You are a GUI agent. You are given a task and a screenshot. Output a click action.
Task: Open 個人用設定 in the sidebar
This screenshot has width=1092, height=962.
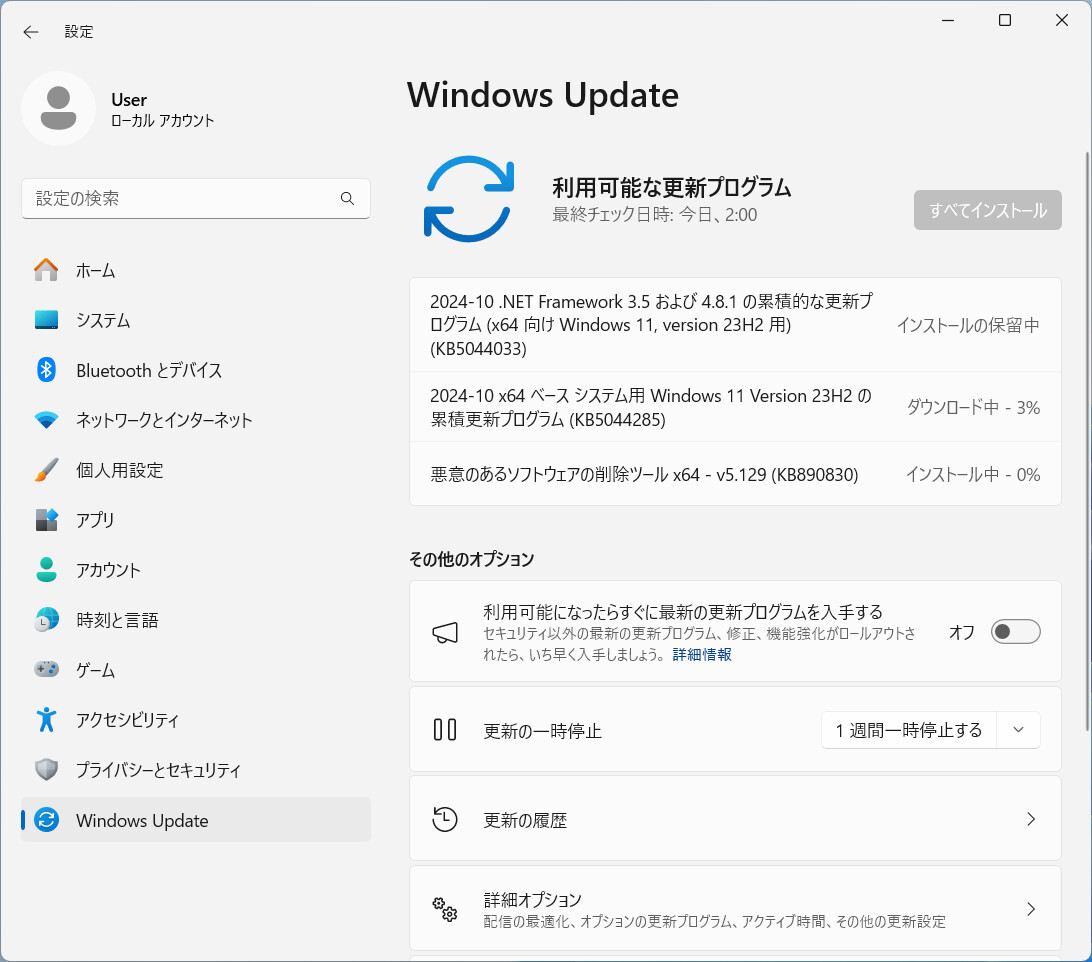[196, 470]
